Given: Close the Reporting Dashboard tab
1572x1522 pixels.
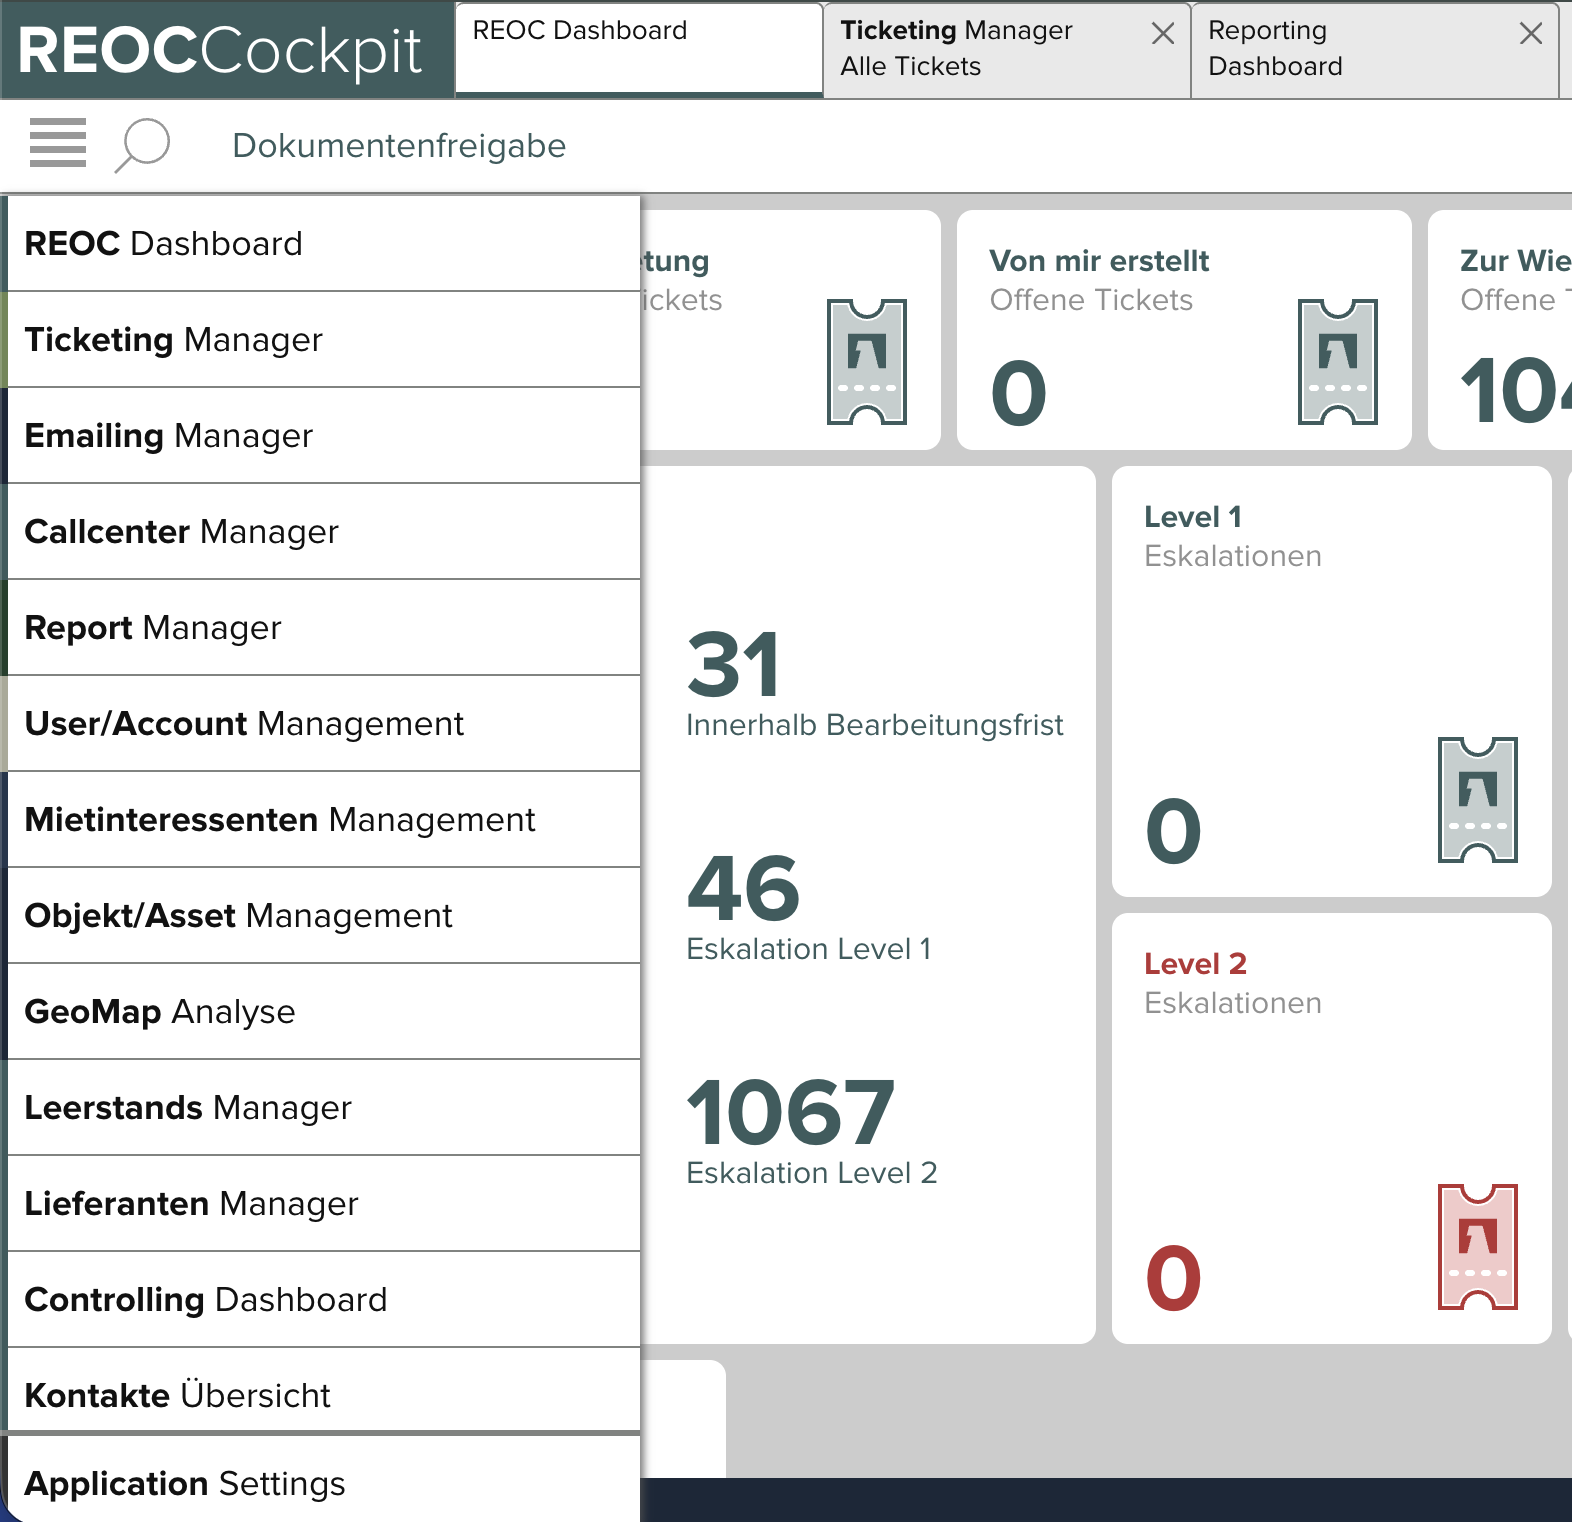Looking at the screenshot, I should click(1530, 34).
